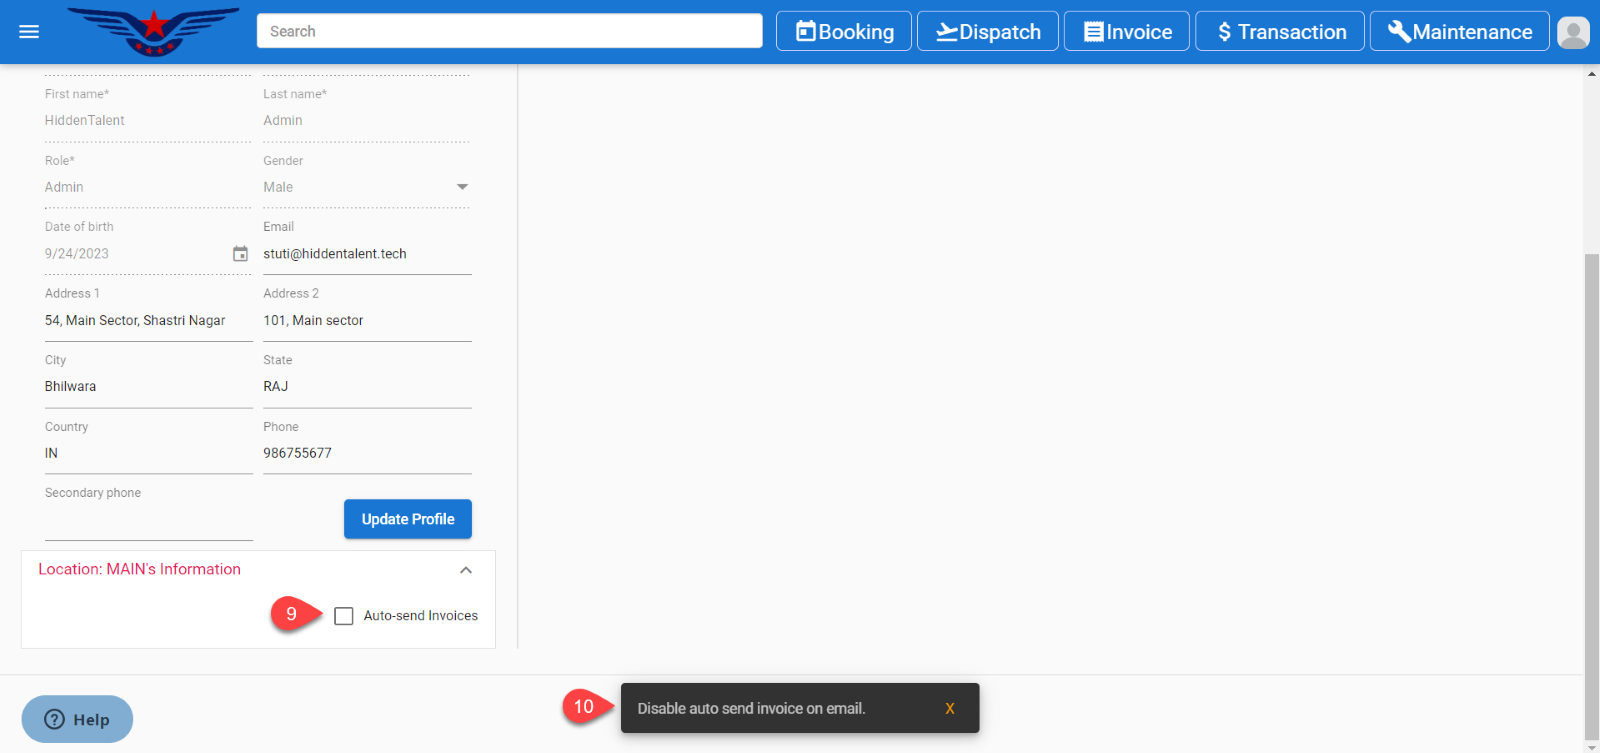Viewport: 1600px width, 753px height.
Task: Click the winged star airline logo
Action: (153, 31)
